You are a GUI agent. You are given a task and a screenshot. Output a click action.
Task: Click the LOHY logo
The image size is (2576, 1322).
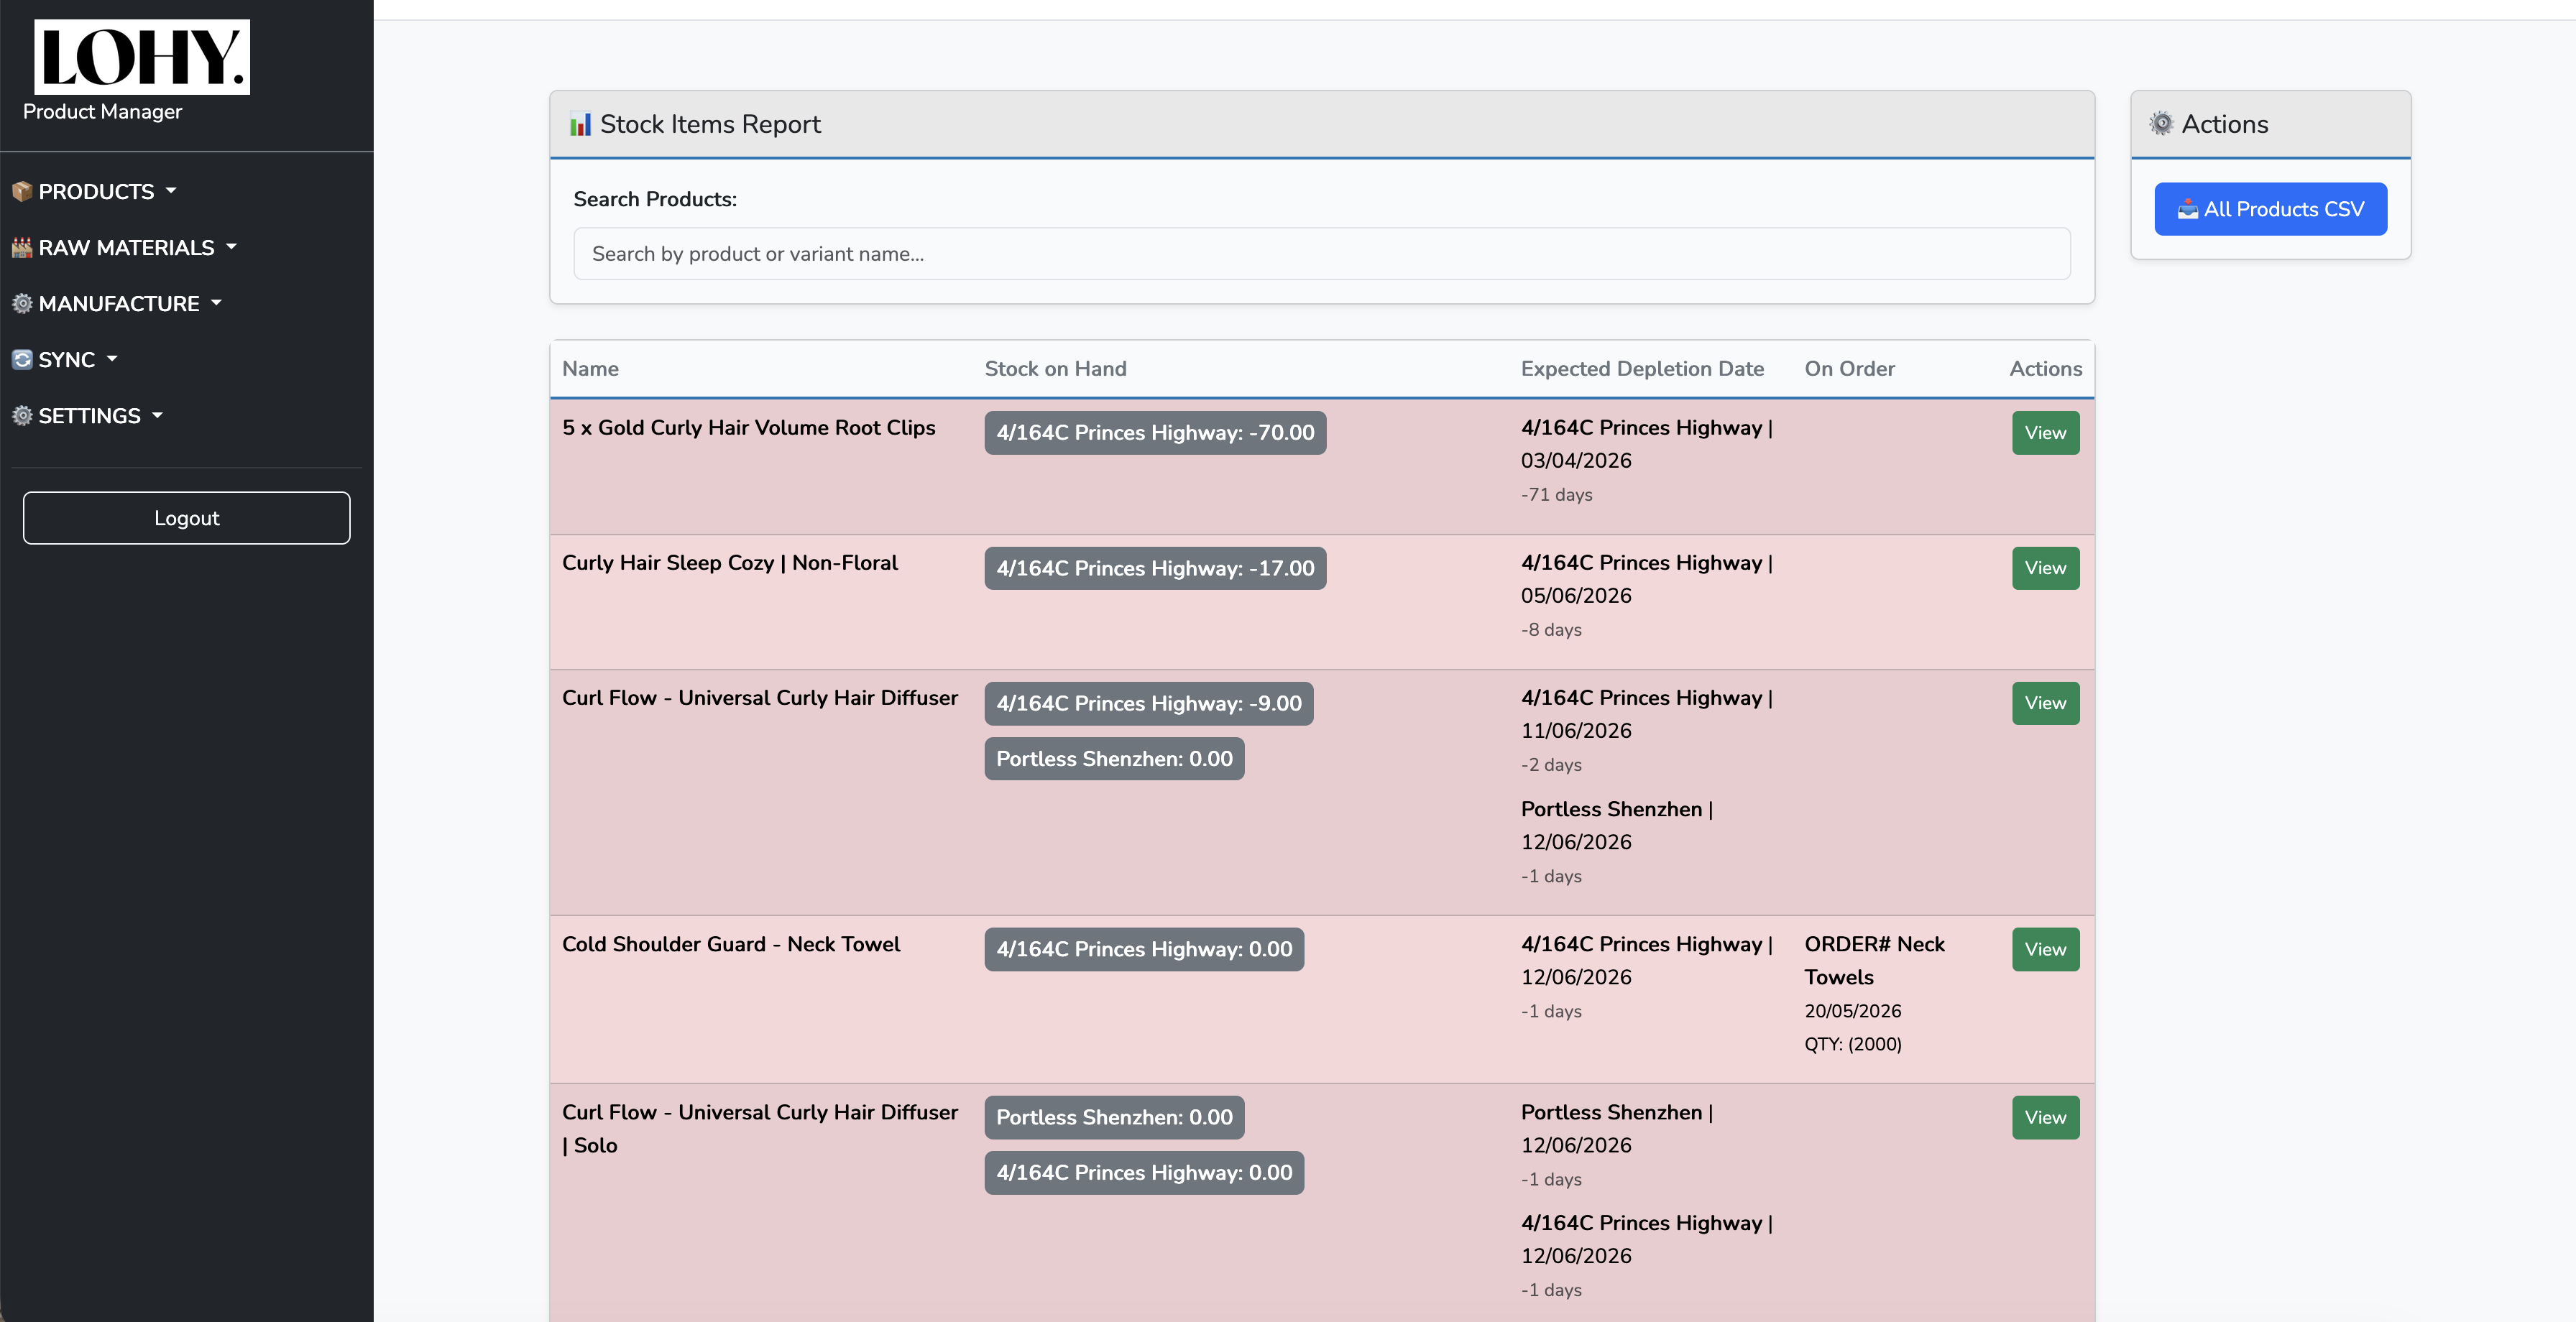pyautogui.click(x=142, y=57)
